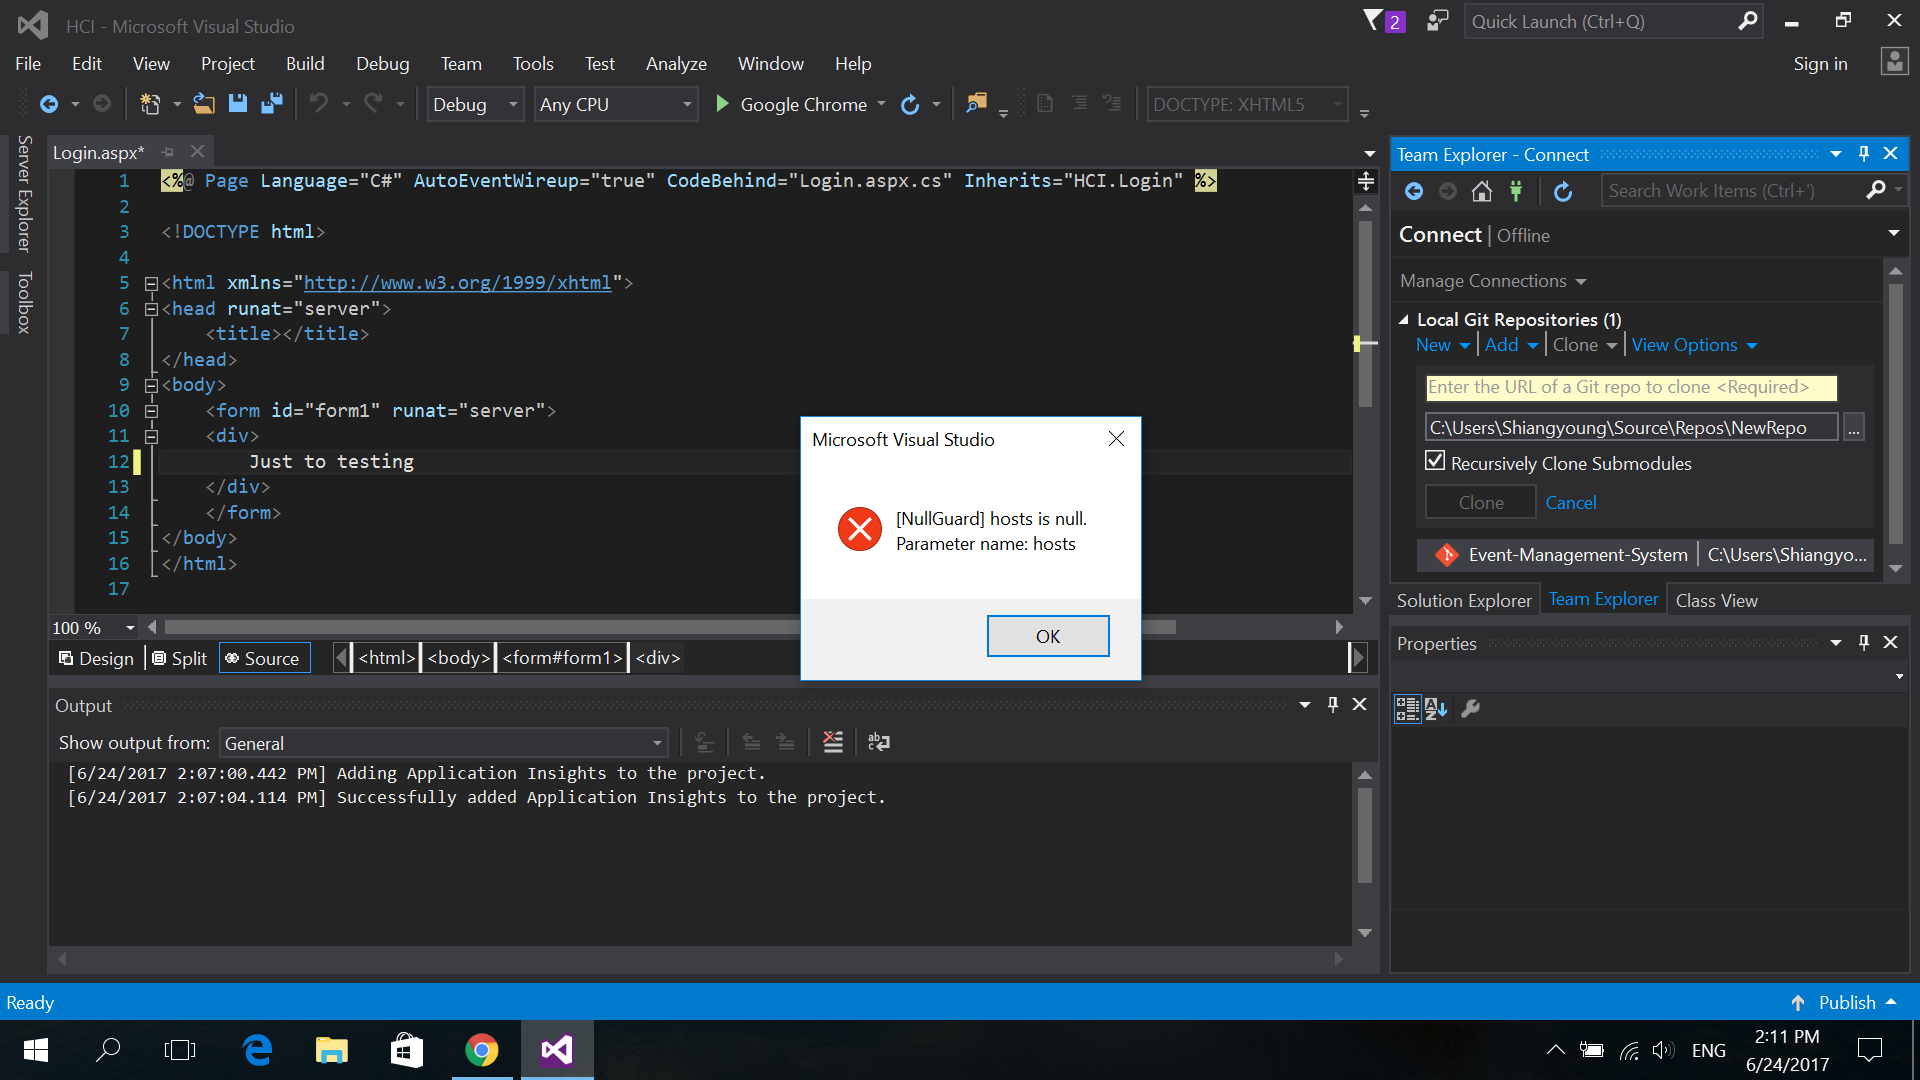Click Cancel to abort the clone
The image size is (1920, 1080).
coord(1570,502)
